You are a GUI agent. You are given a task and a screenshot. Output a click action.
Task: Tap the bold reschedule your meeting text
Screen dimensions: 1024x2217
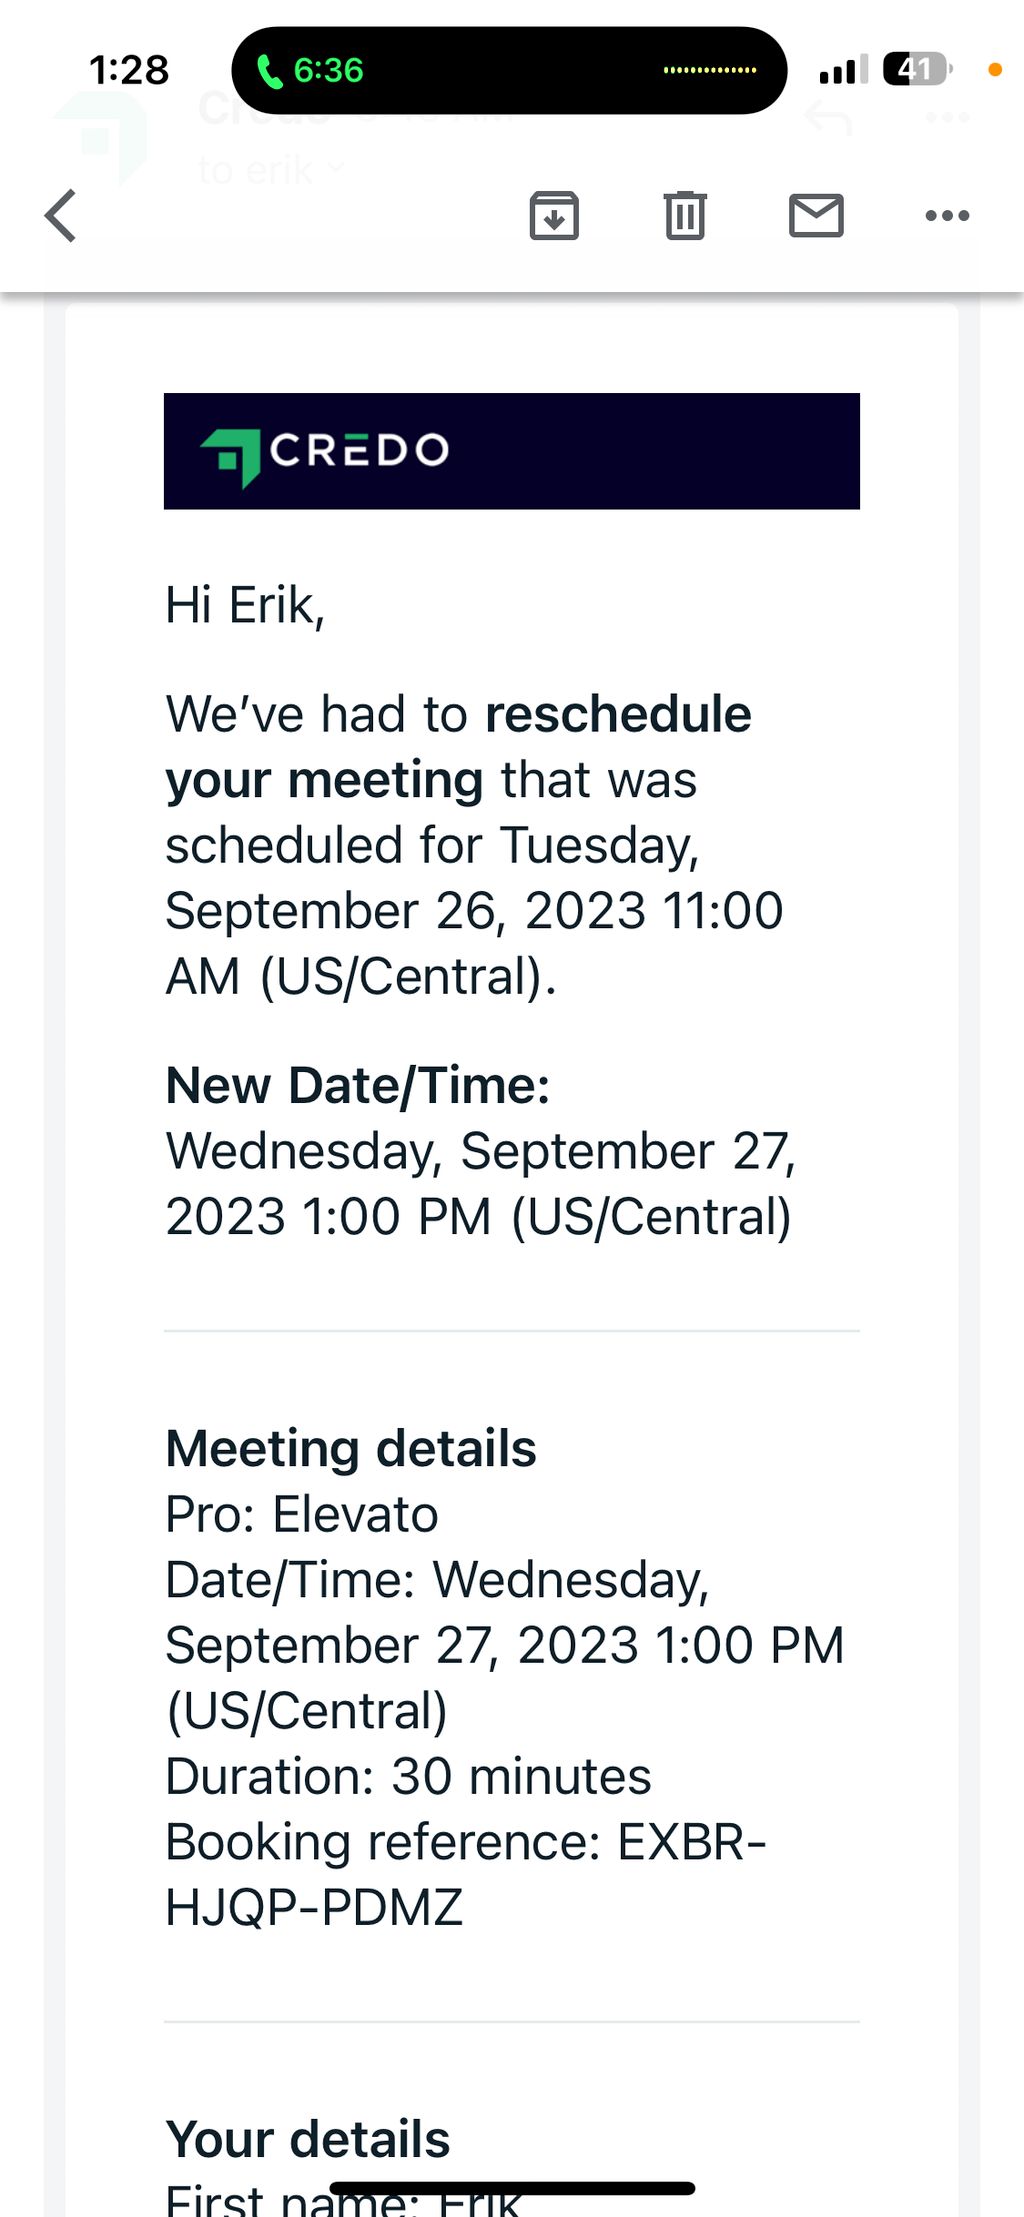[x=458, y=747]
